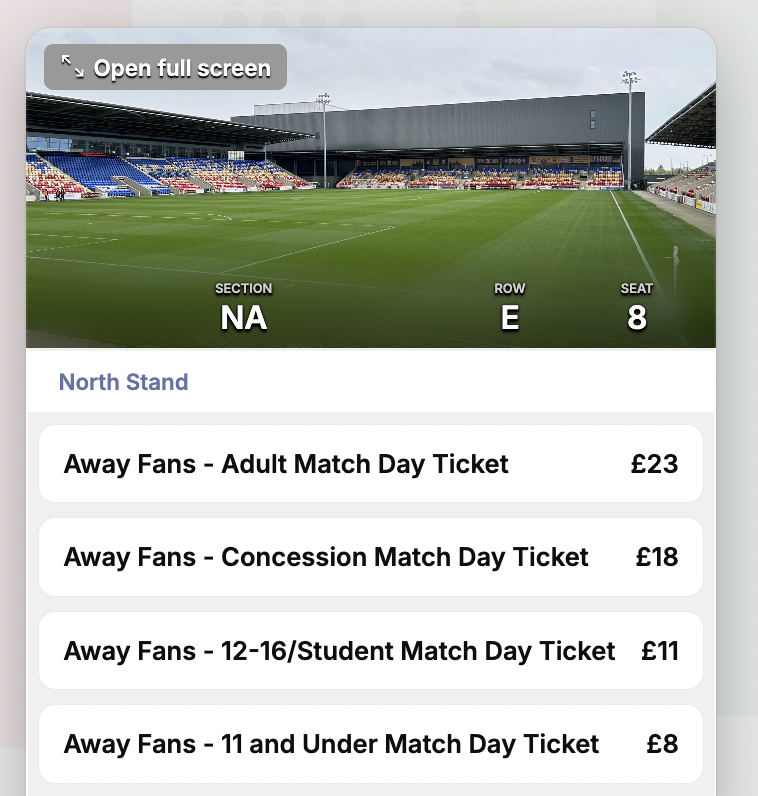Click the section value NA
The height and width of the screenshot is (796, 758).
(x=244, y=318)
